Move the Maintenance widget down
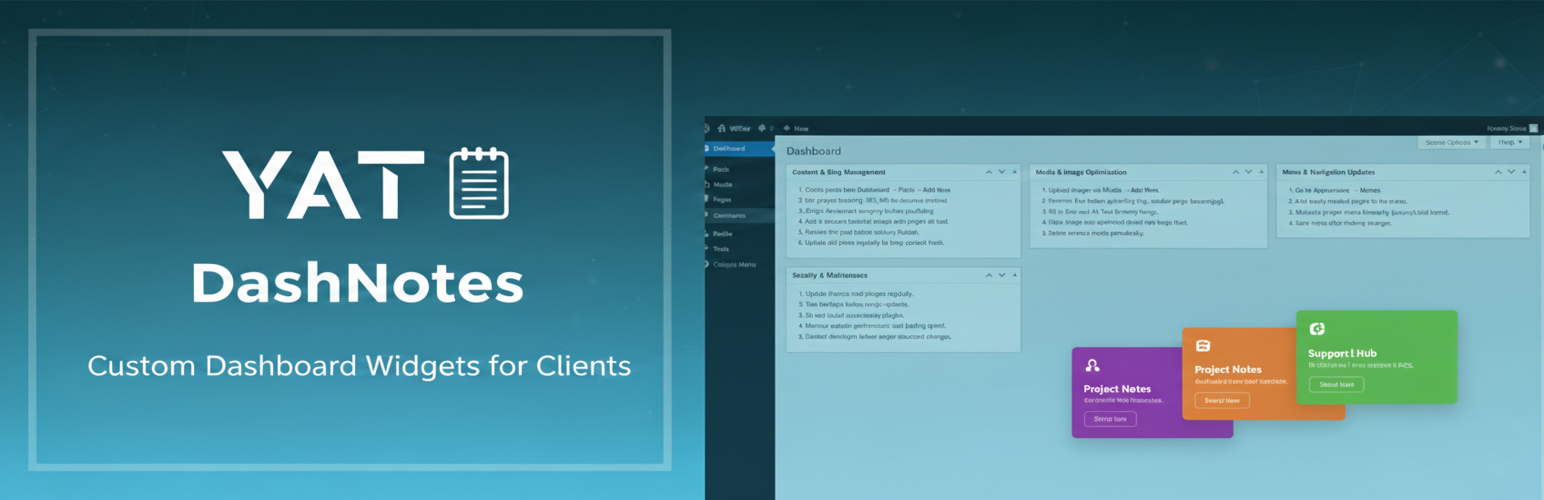The width and height of the screenshot is (1544, 500). [1001, 275]
